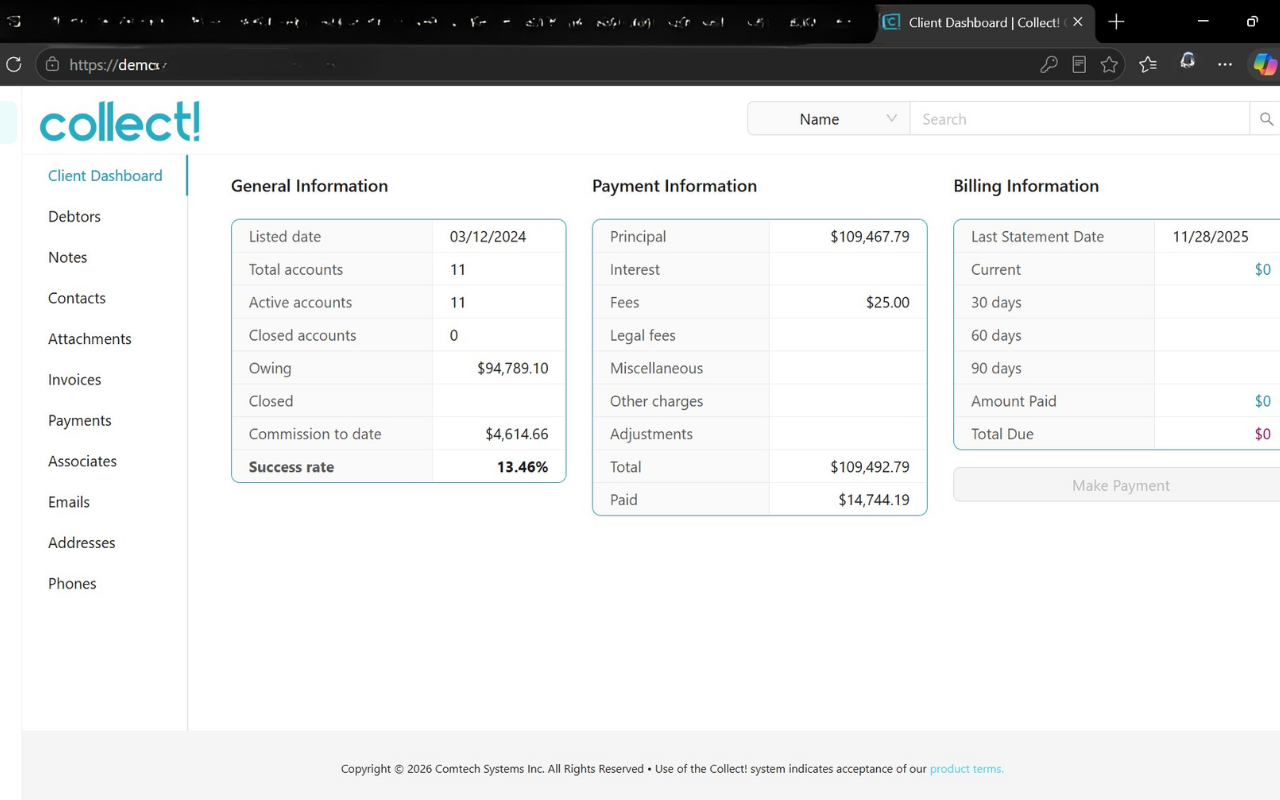Click the Adjustments row label

pos(651,434)
